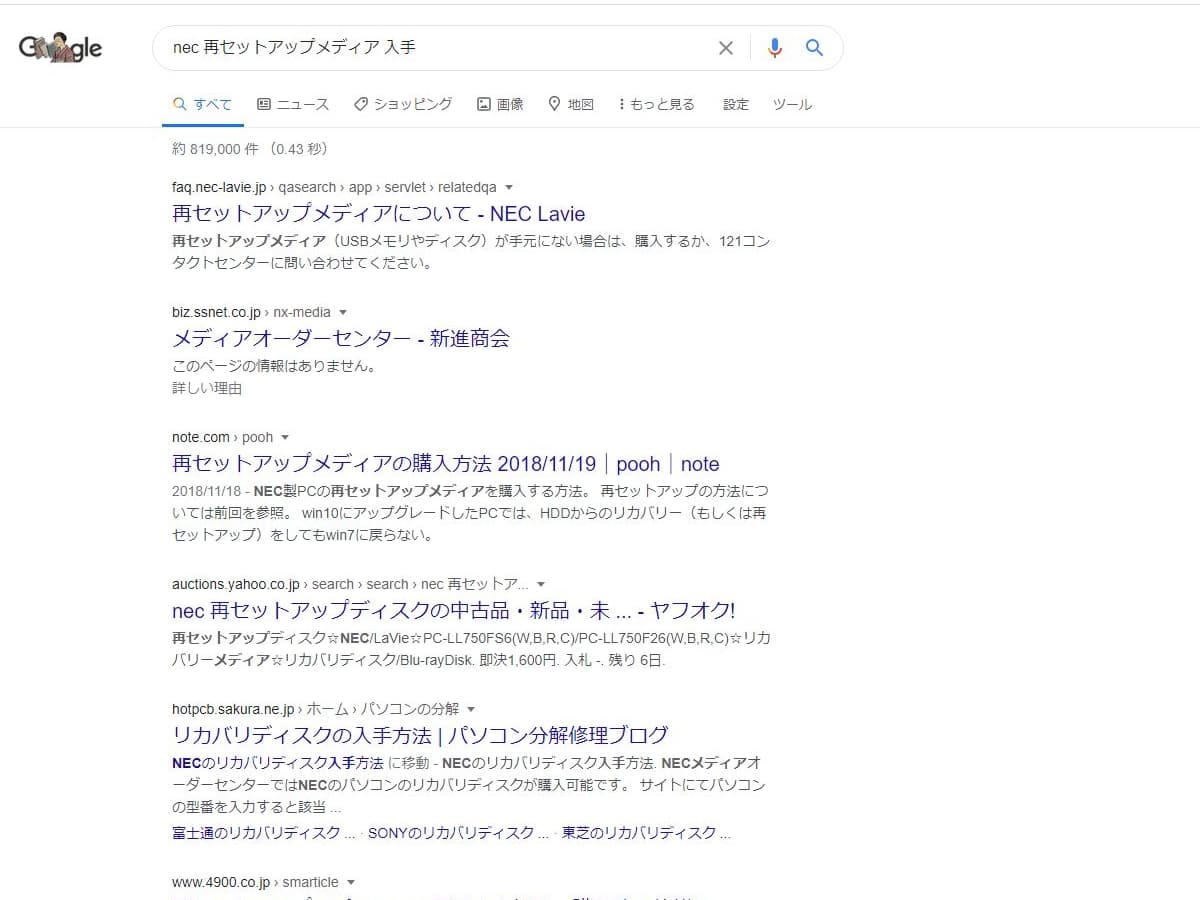Open リカバリディスクの入手方法 blog result
1200x900 pixels.
click(x=420, y=735)
